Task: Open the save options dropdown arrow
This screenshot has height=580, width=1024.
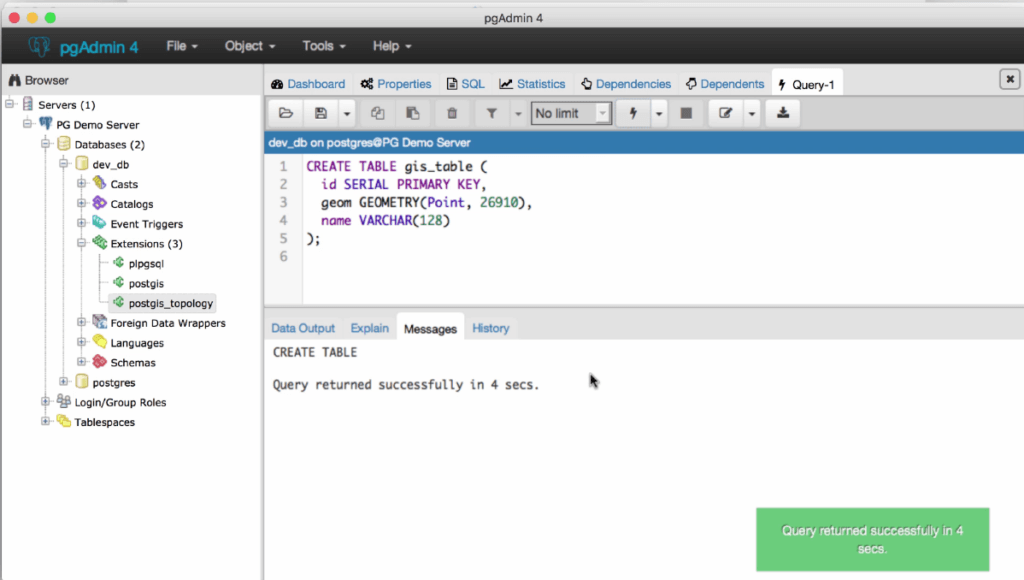Action: click(x=348, y=113)
